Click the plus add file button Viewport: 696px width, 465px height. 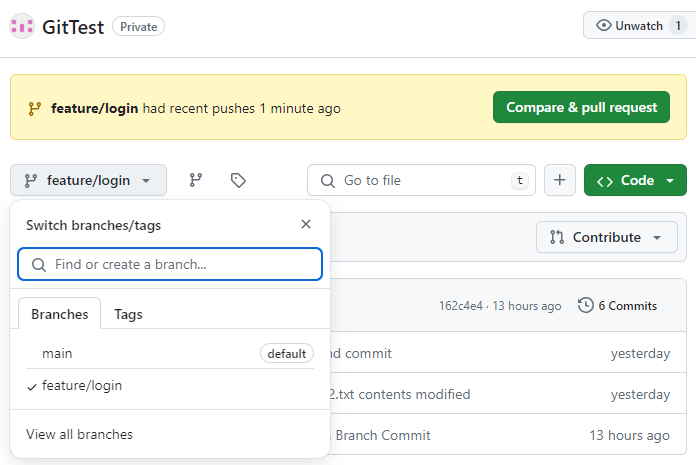[x=559, y=180]
